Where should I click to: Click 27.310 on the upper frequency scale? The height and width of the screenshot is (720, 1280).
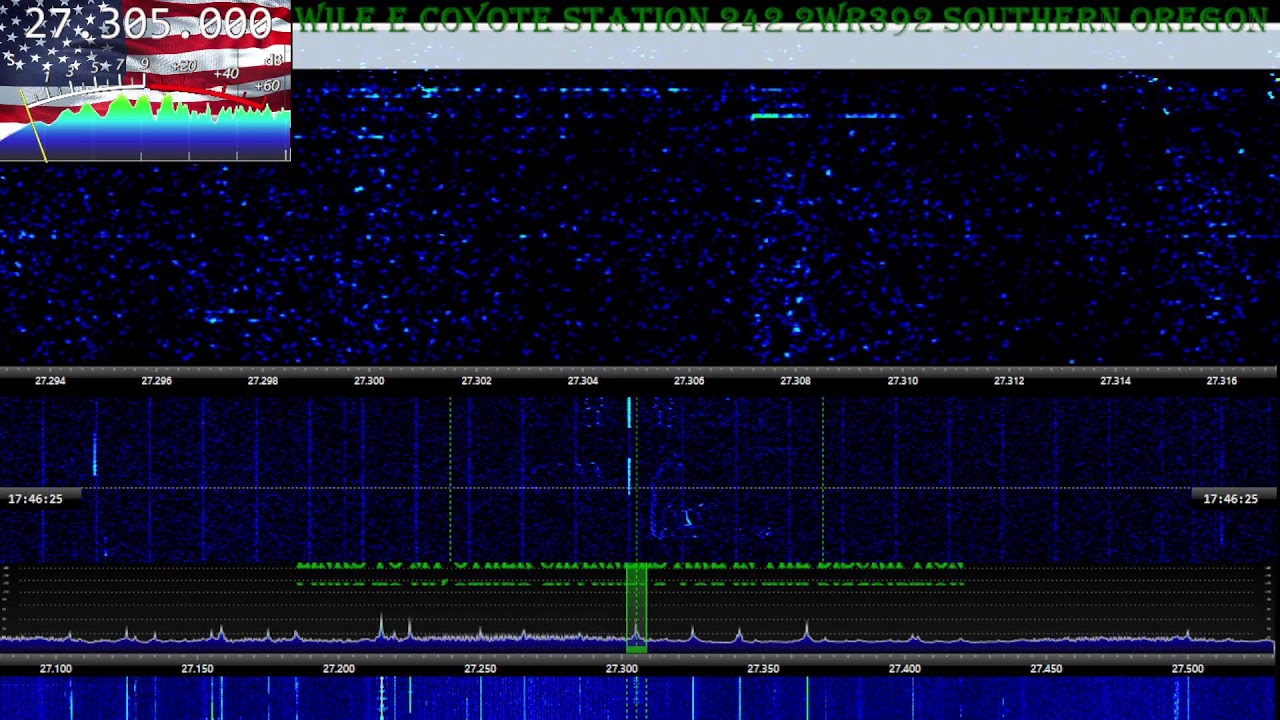pyautogui.click(x=902, y=381)
